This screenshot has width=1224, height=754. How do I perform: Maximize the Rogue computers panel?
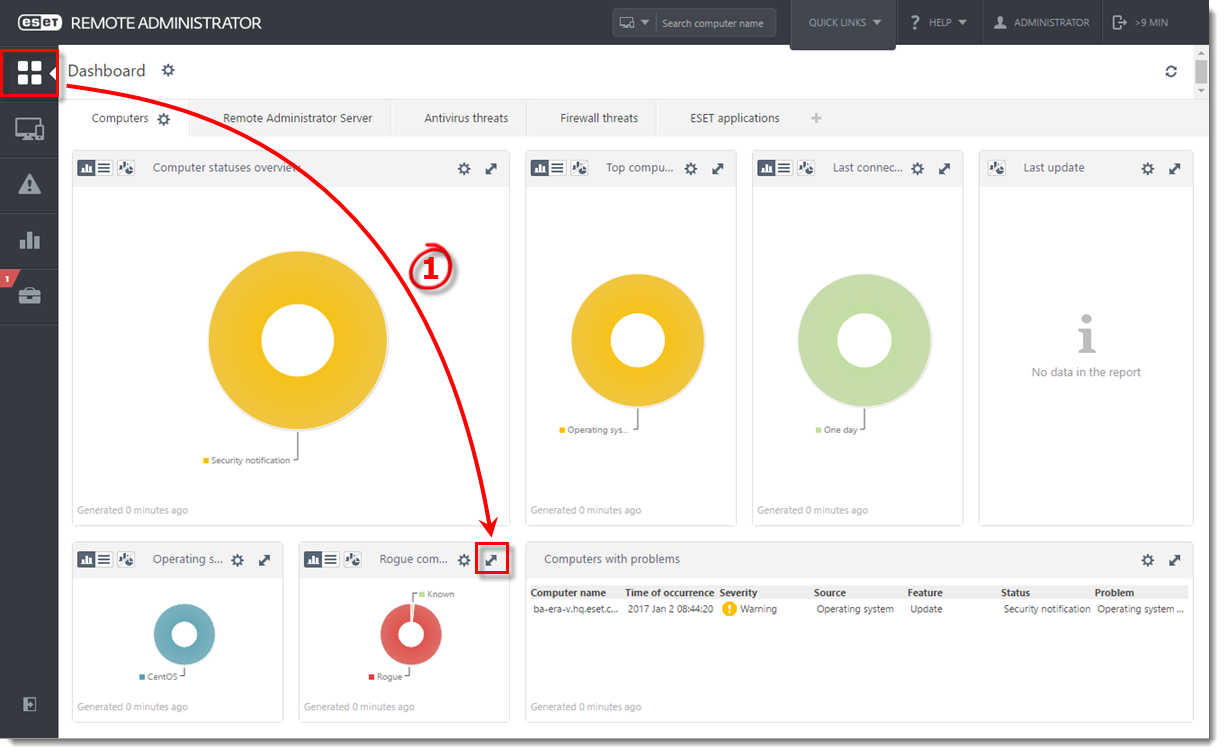click(491, 560)
